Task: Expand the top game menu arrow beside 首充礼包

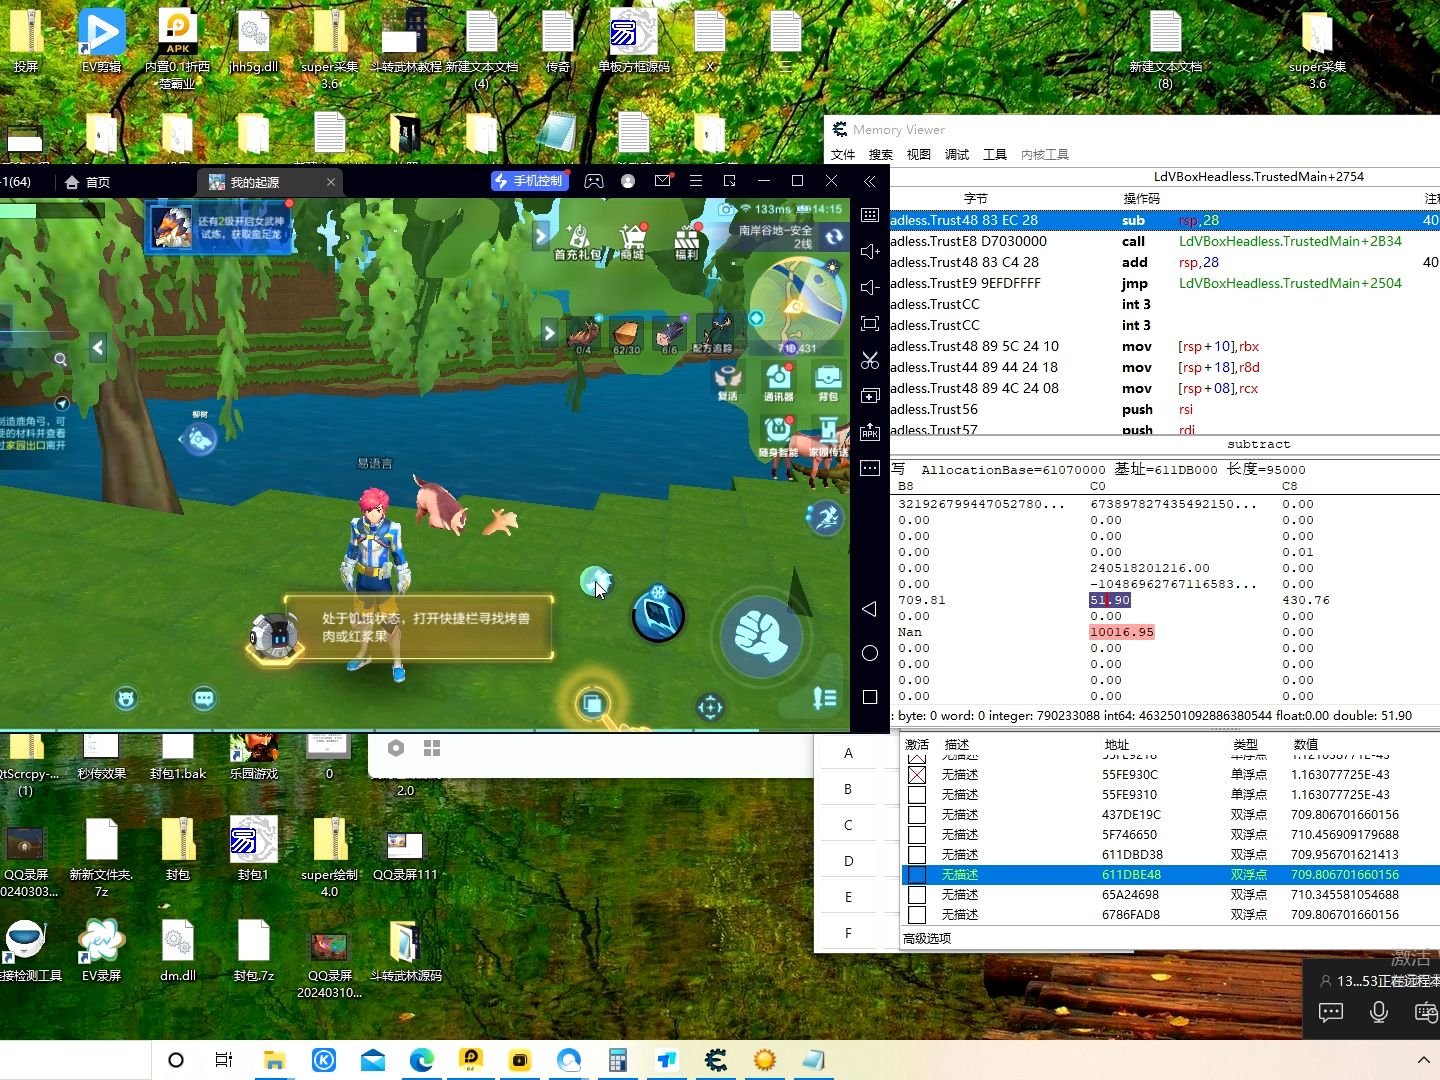Action: click(541, 236)
